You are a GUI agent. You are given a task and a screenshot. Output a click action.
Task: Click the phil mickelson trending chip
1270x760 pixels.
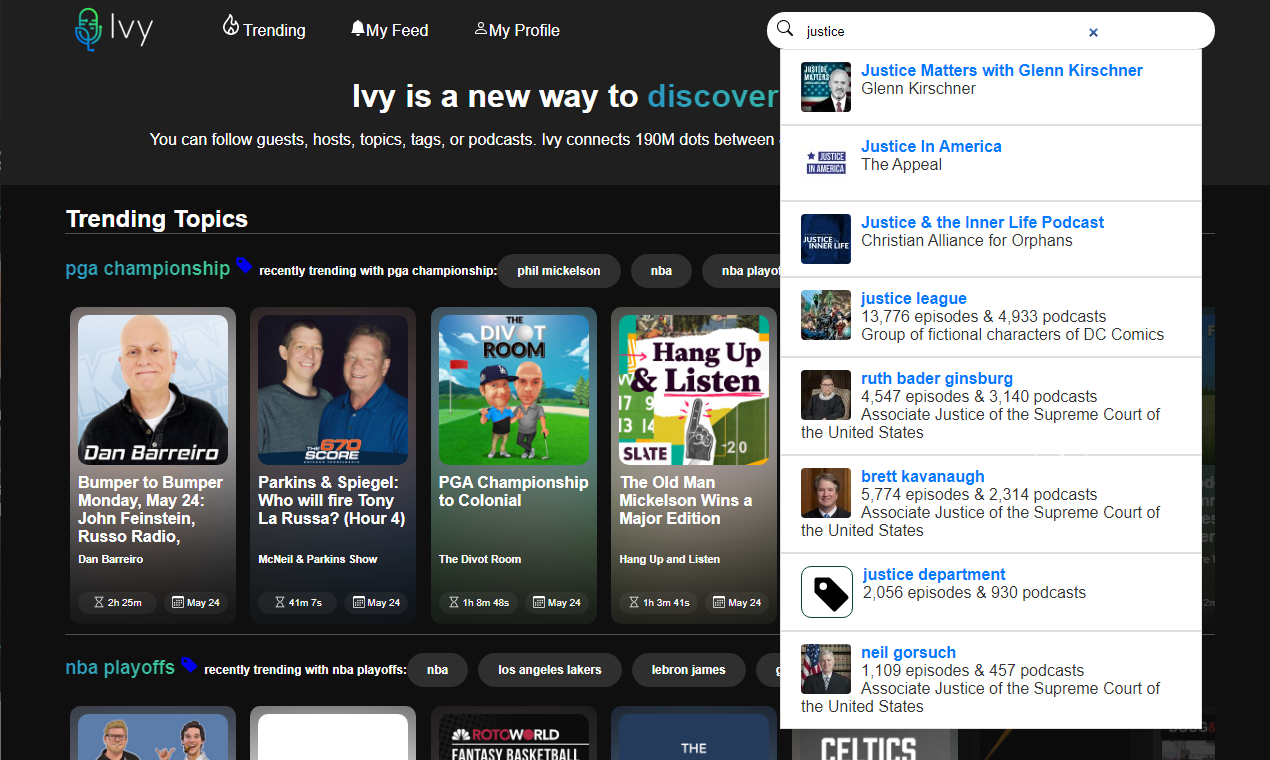559,270
